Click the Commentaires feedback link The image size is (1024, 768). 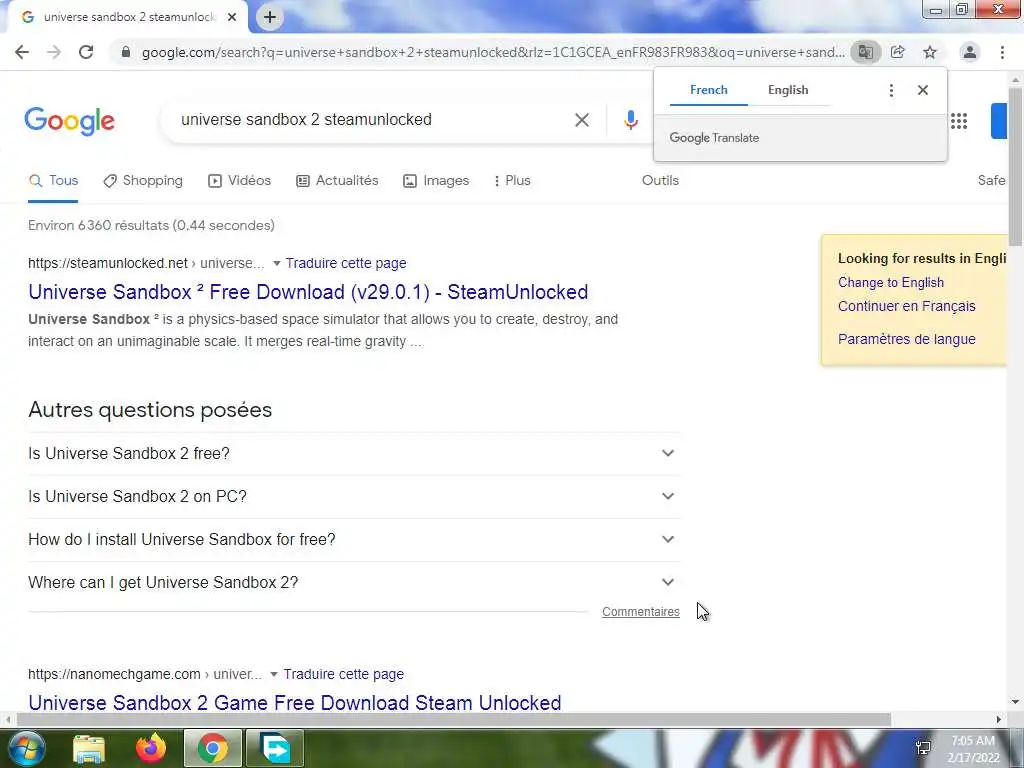pyautogui.click(x=641, y=612)
